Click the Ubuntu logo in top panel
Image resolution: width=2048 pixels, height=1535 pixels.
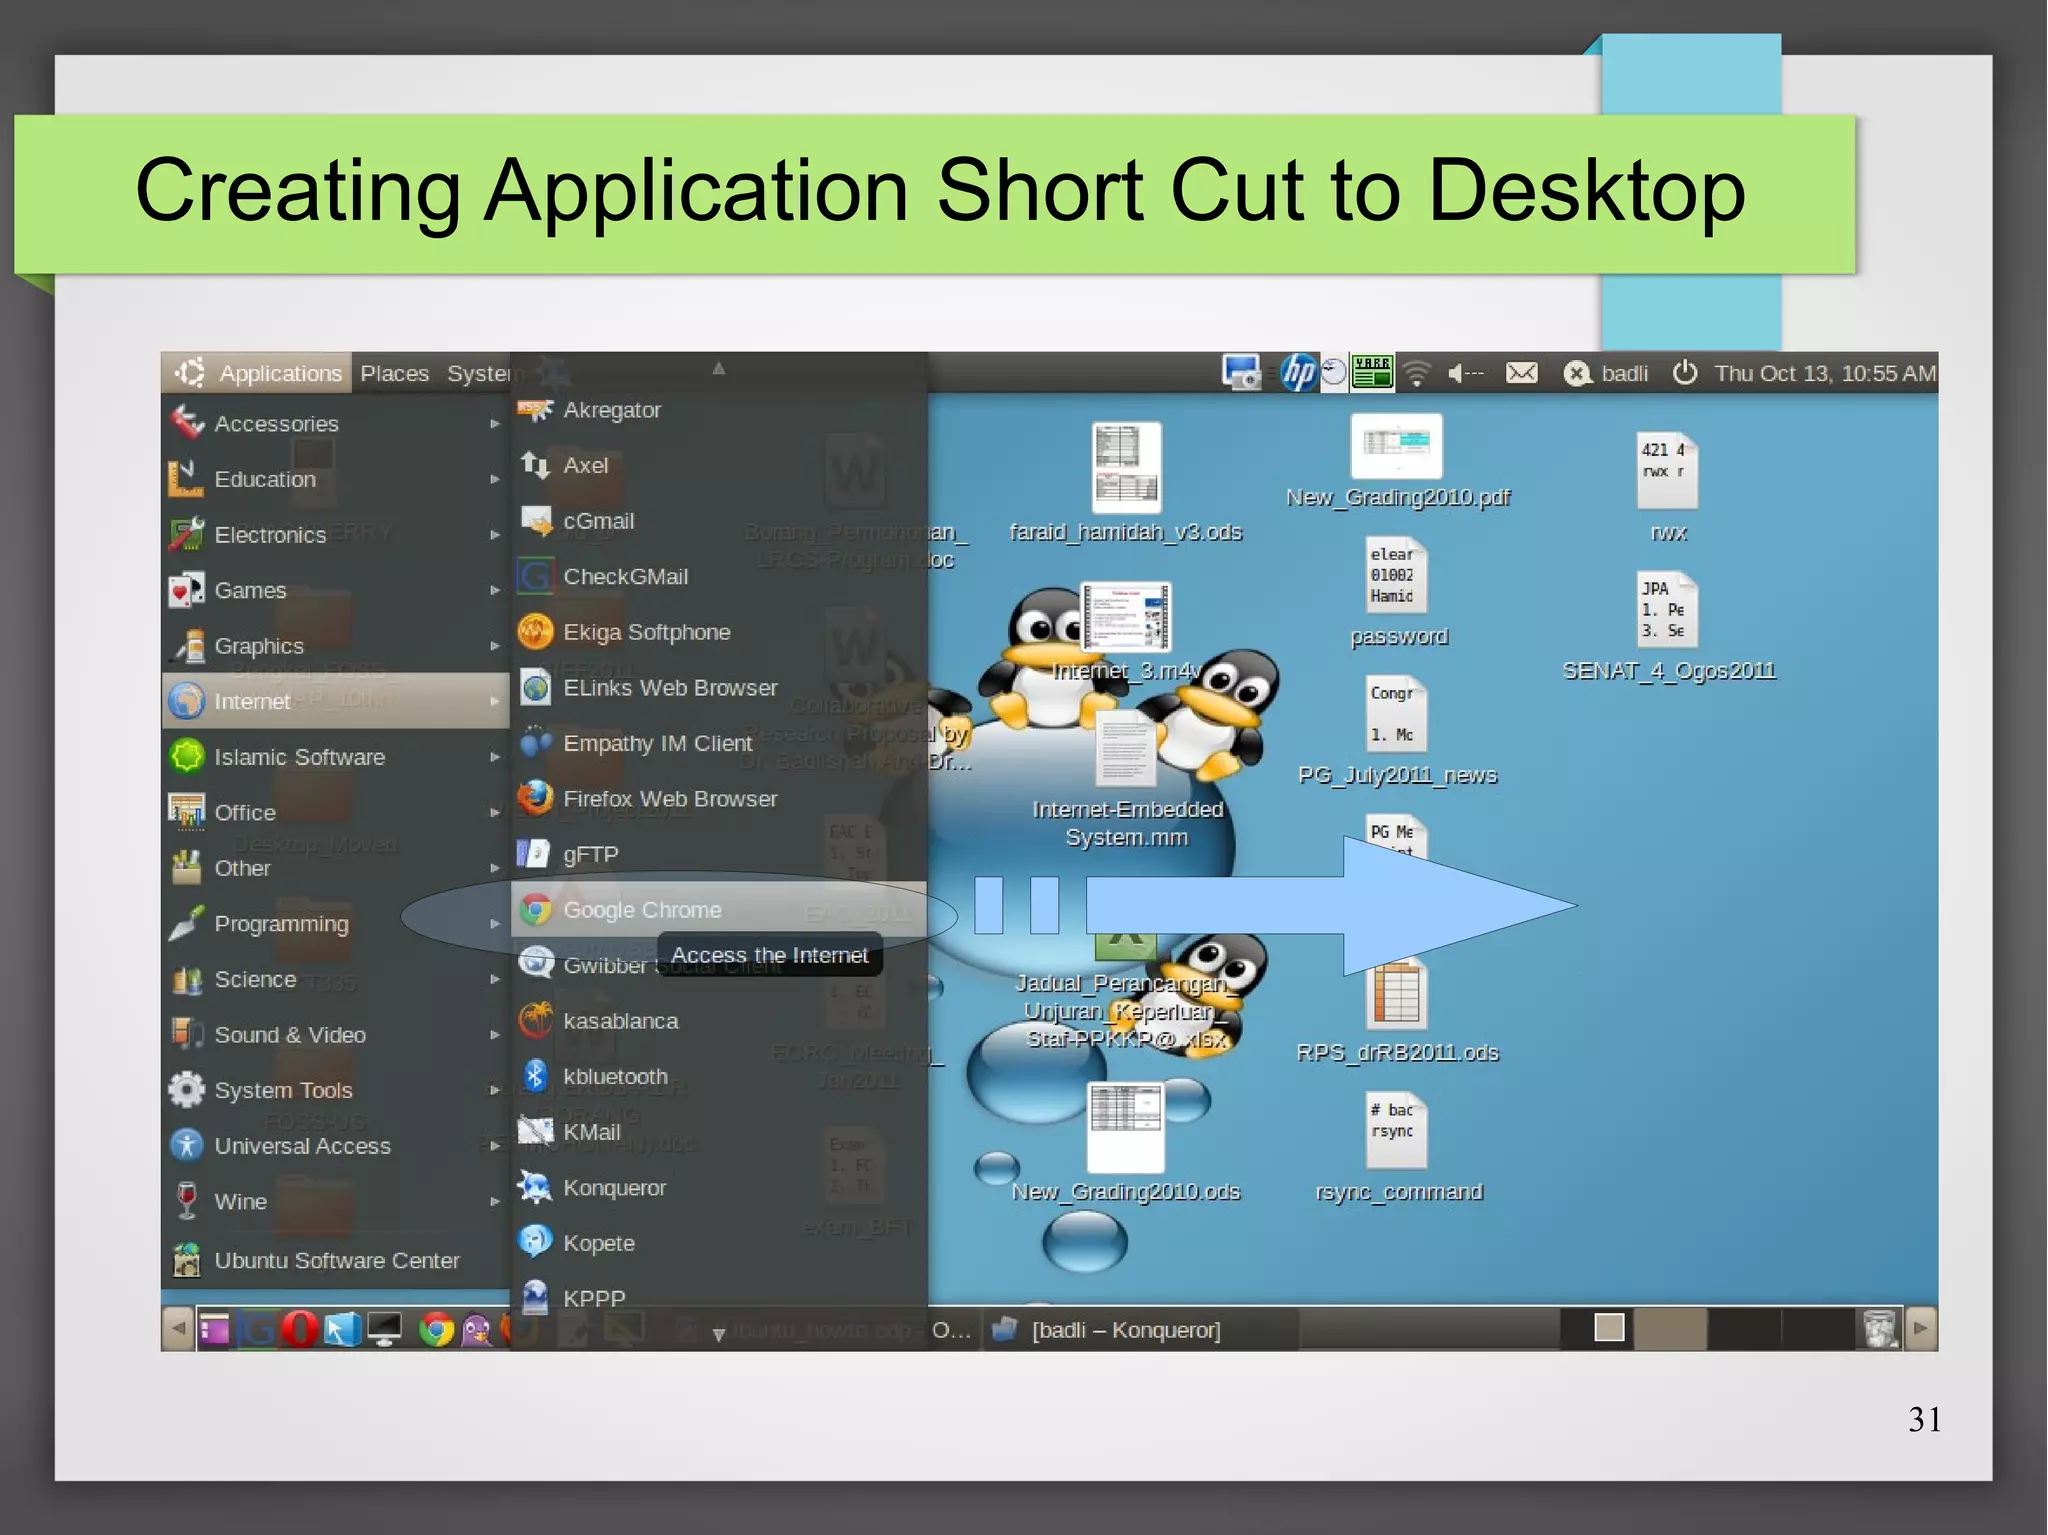pos(189,373)
